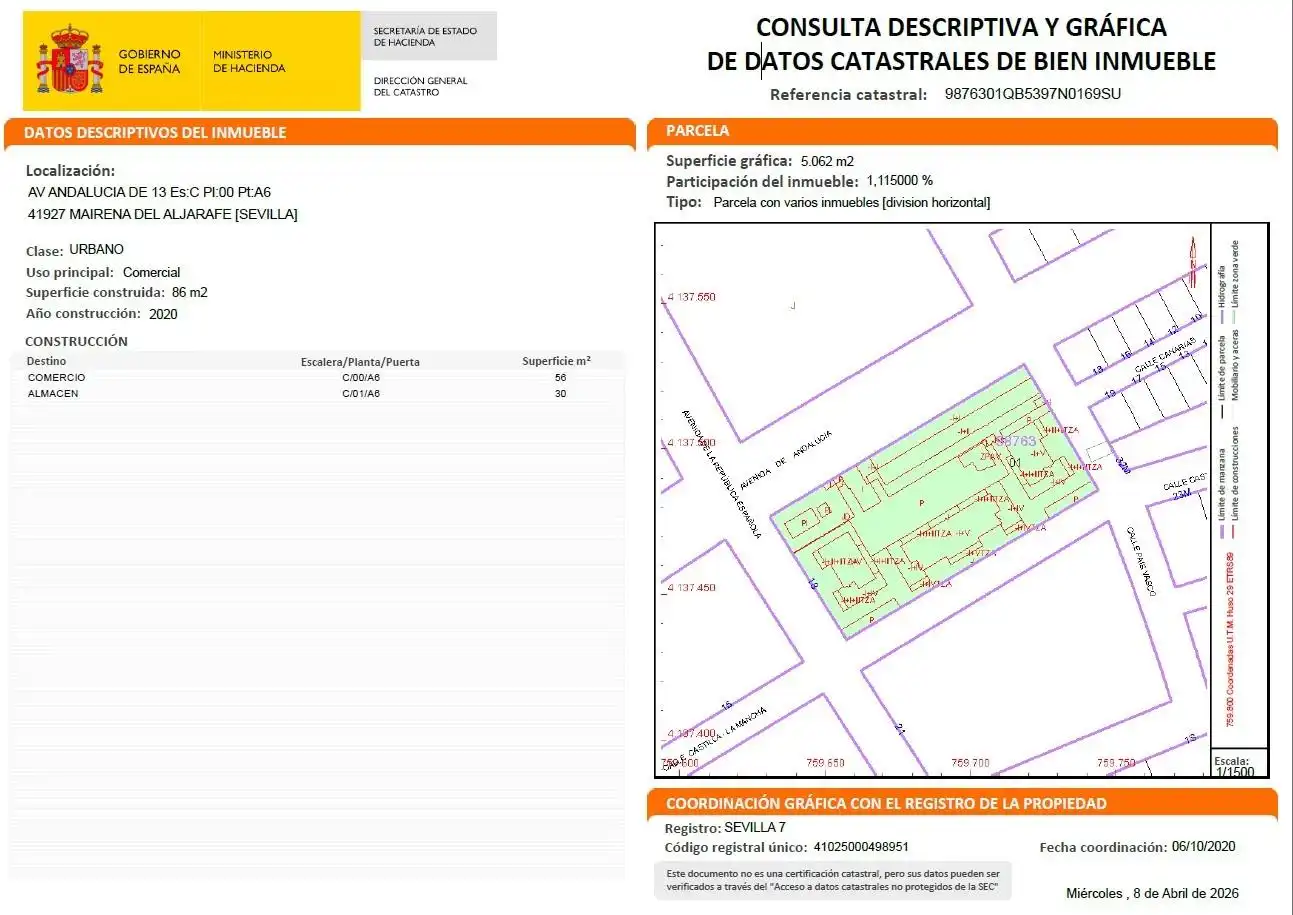
Task: Click the registry value 'SEVILLA 7'
Action: click(755, 827)
